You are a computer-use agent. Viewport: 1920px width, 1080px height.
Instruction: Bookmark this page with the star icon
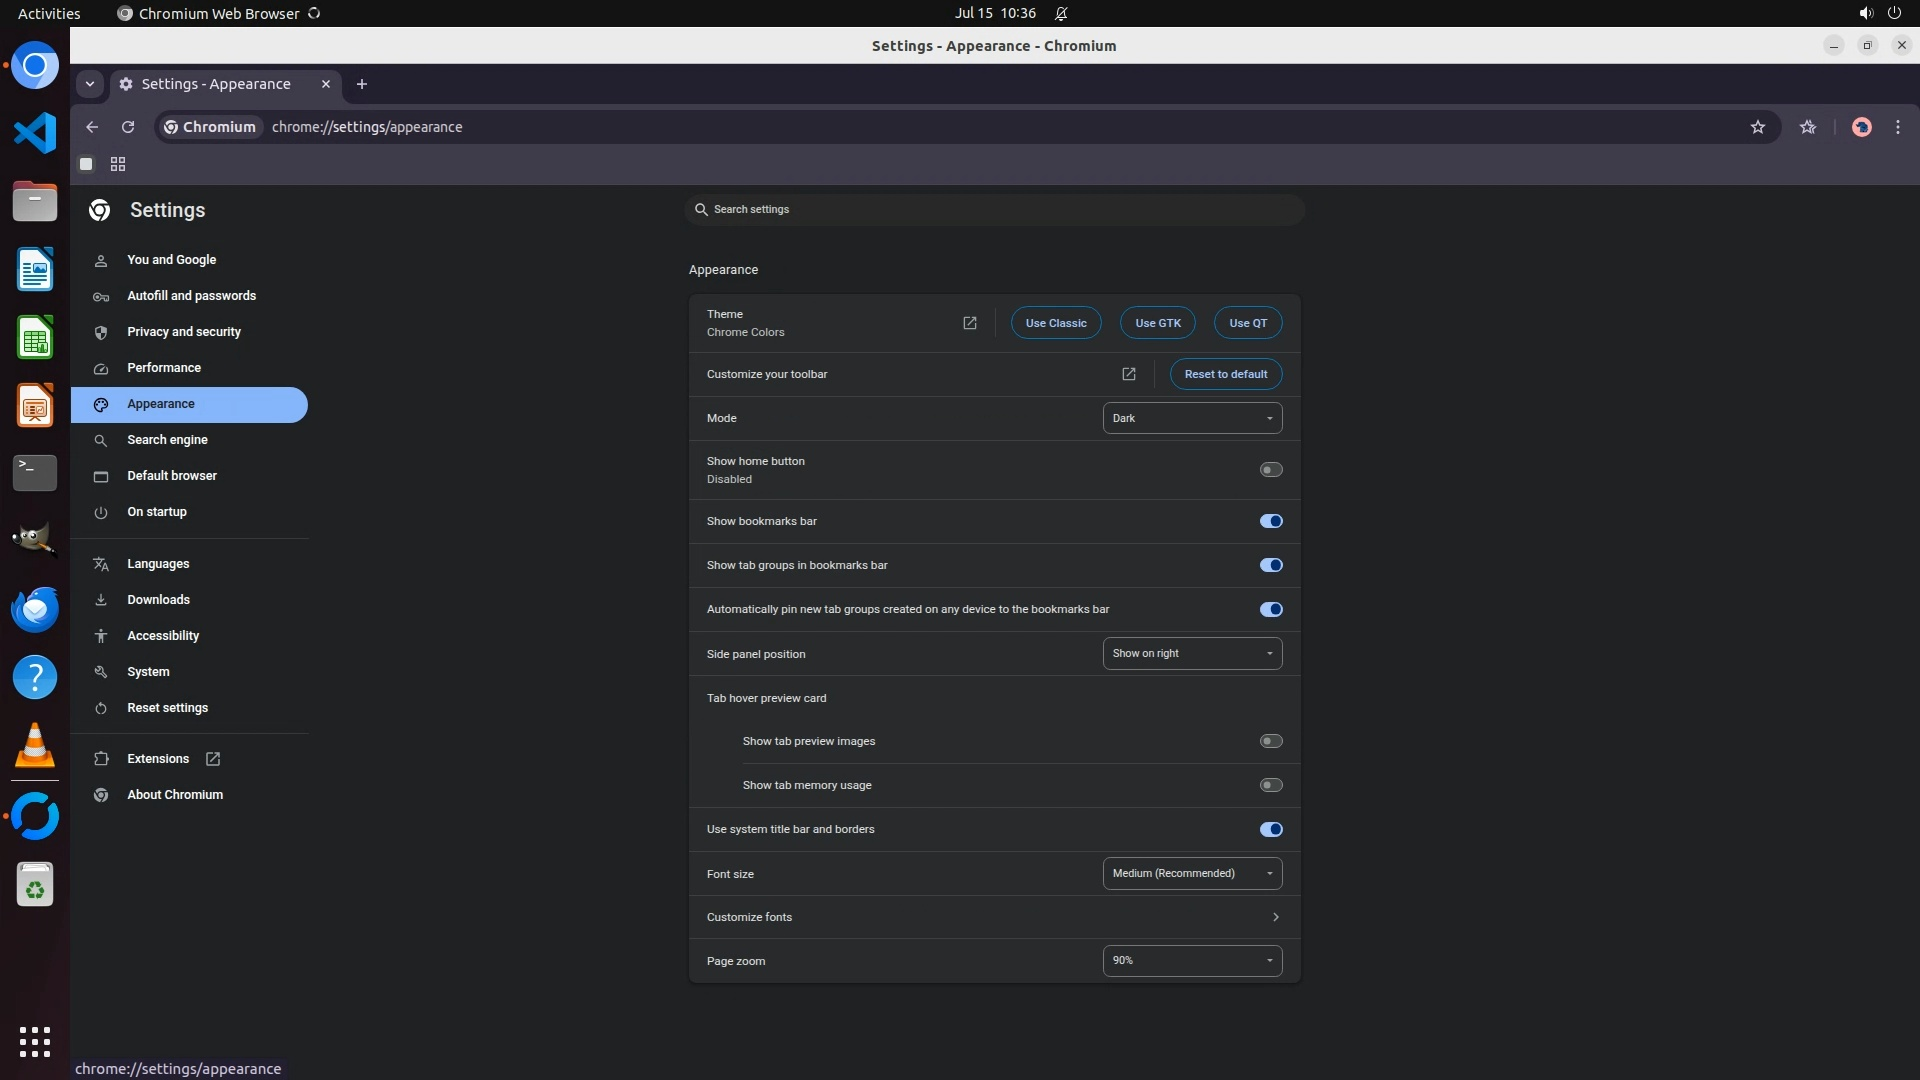point(1758,127)
